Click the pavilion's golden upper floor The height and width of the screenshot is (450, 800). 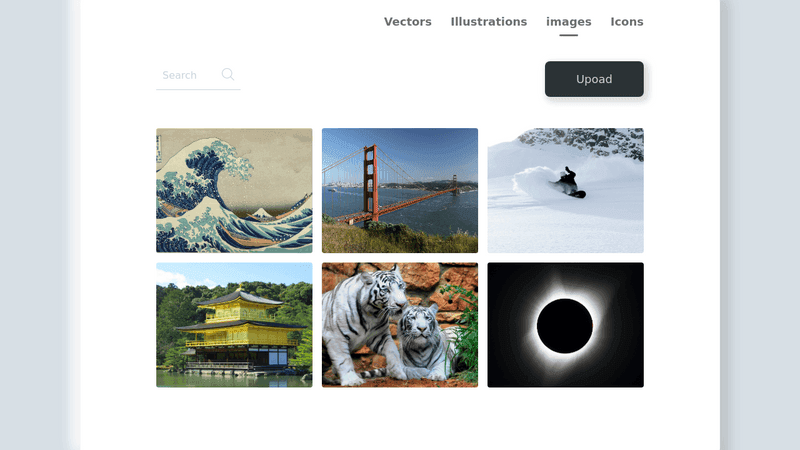(x=236, y=313)
